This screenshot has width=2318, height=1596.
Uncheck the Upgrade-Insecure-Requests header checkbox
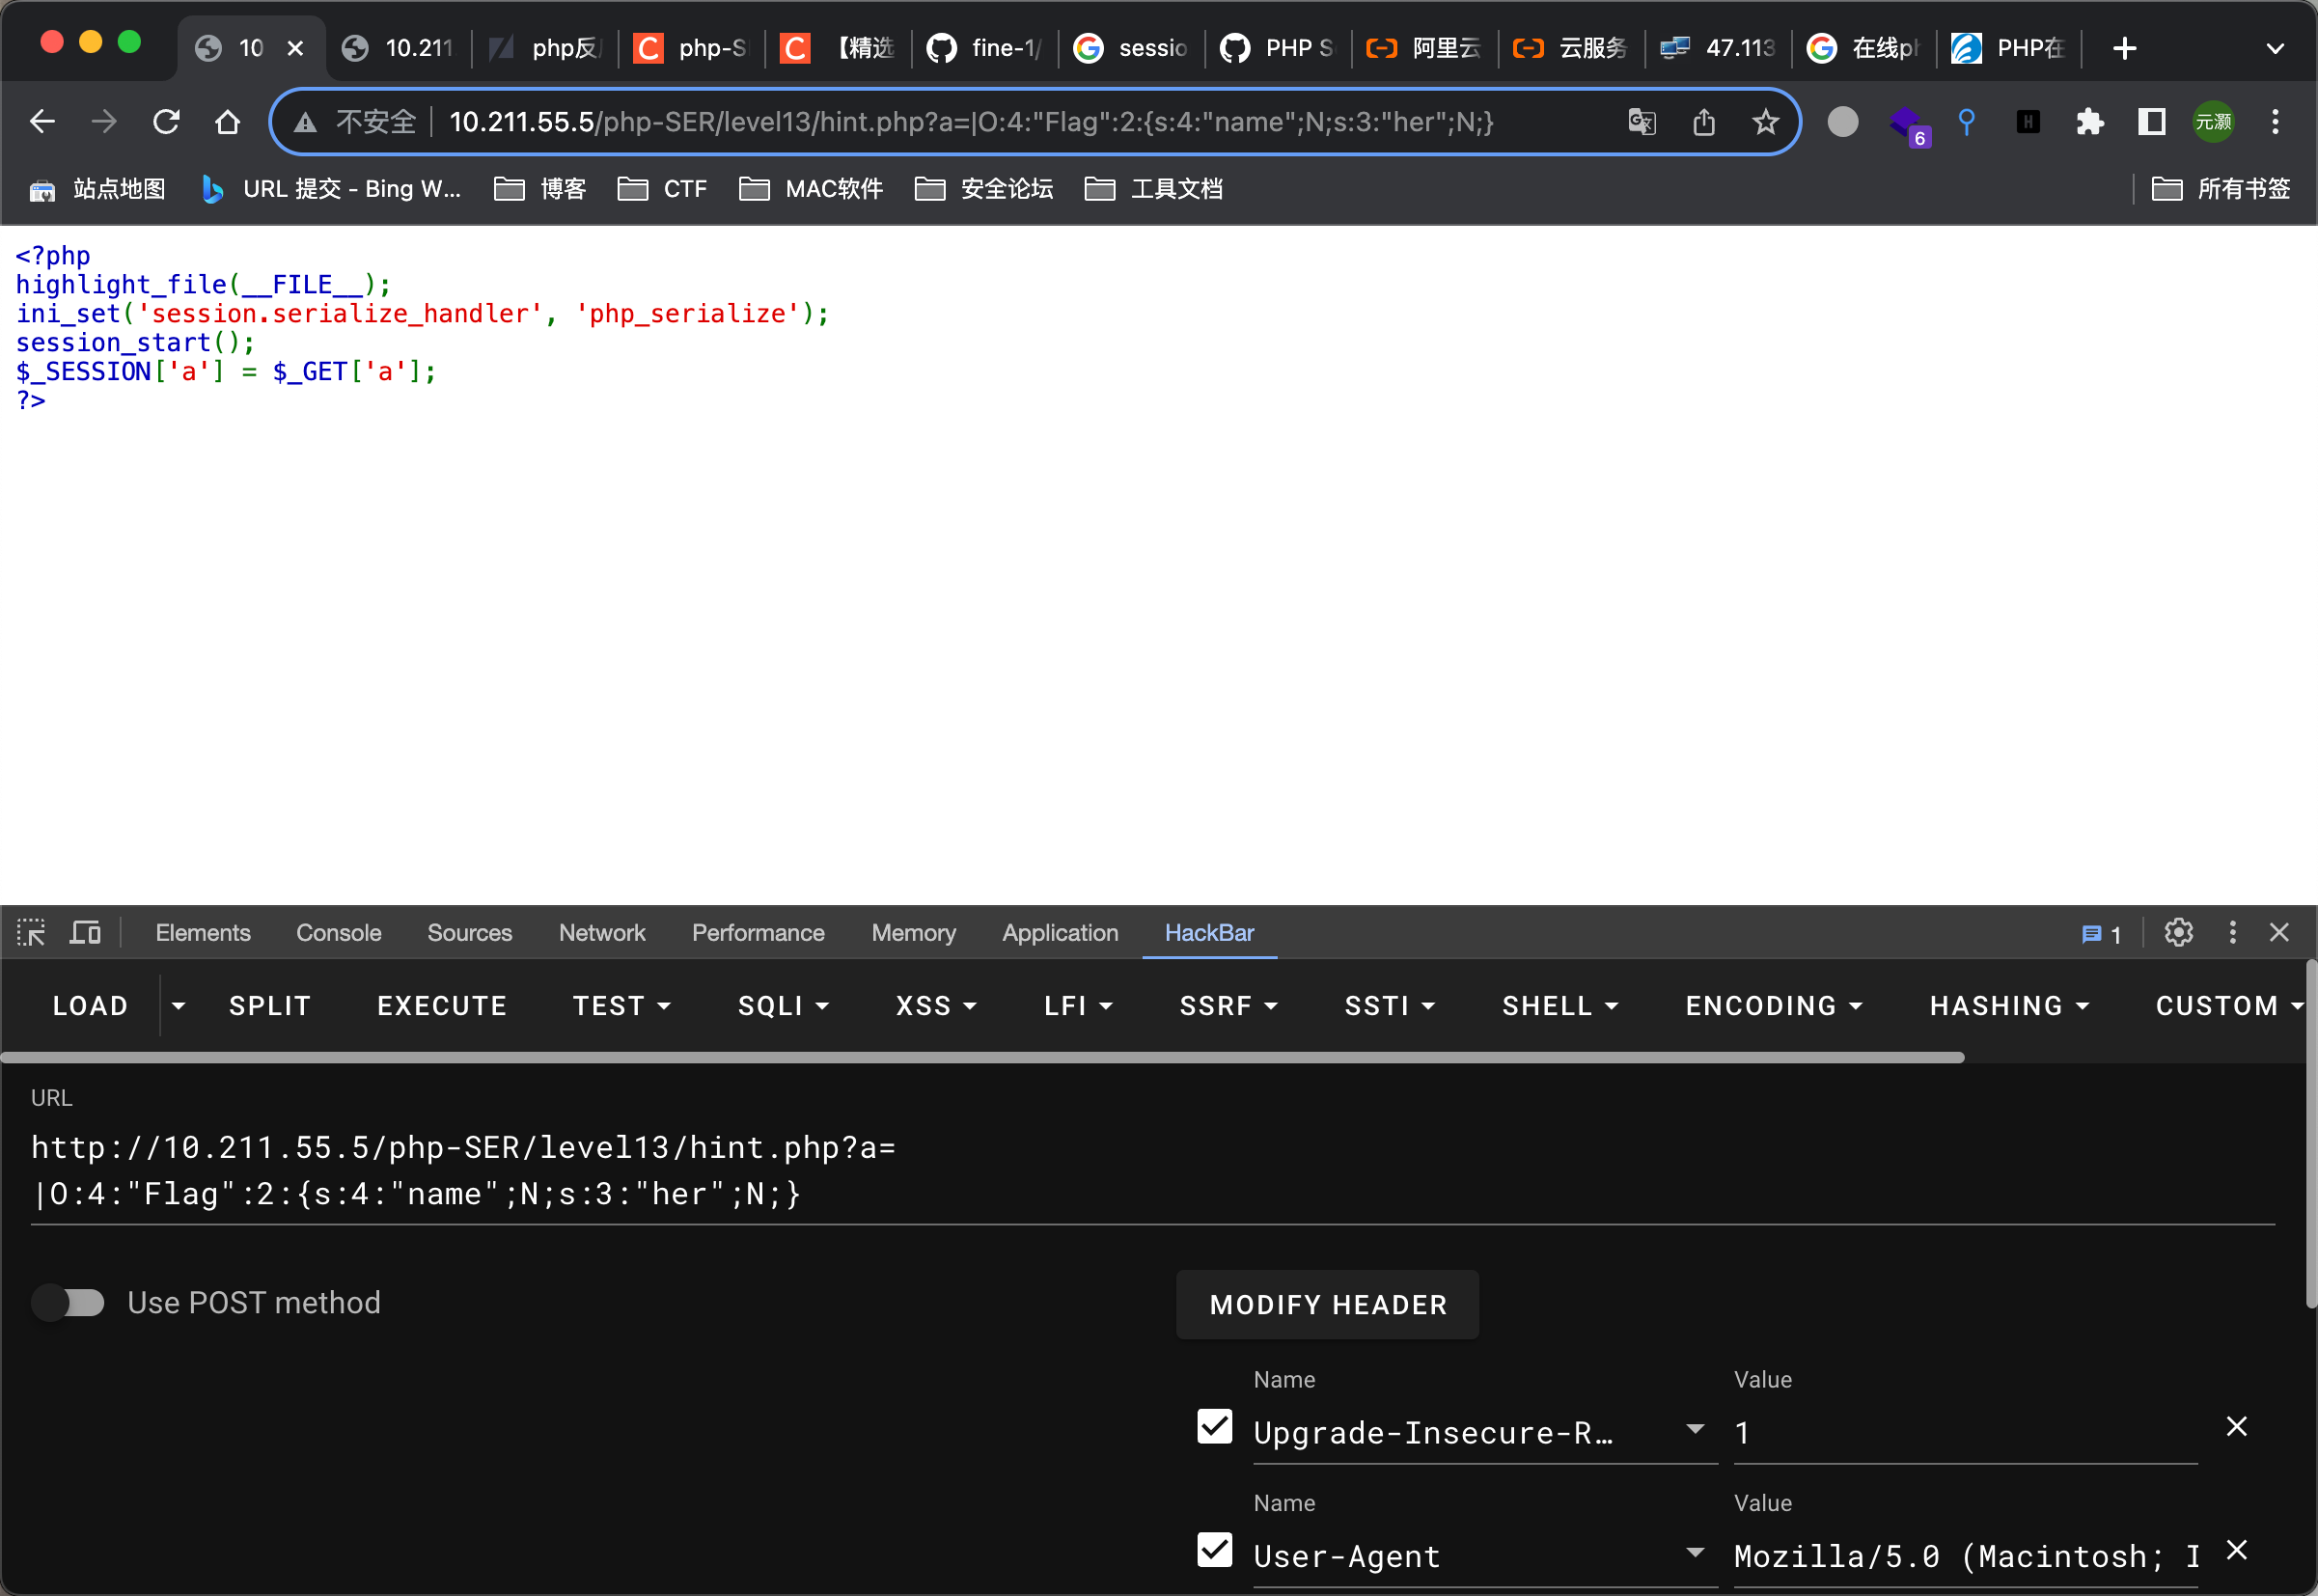pyautogui.click(x=1215, y=1427)
